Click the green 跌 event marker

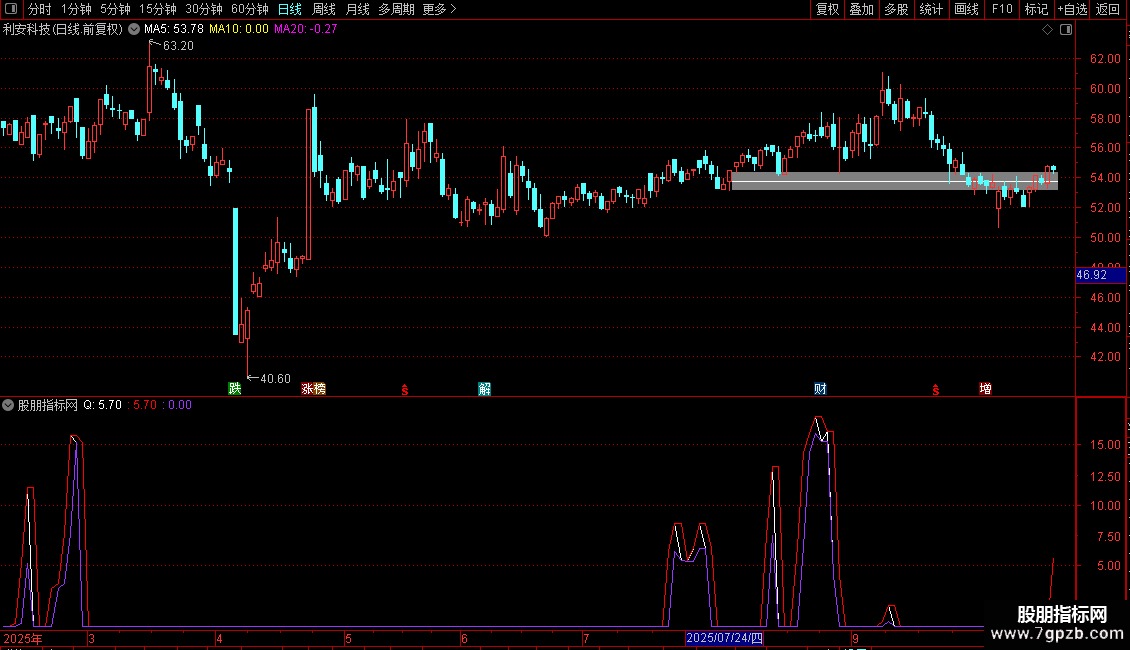[x=235, y=388]
